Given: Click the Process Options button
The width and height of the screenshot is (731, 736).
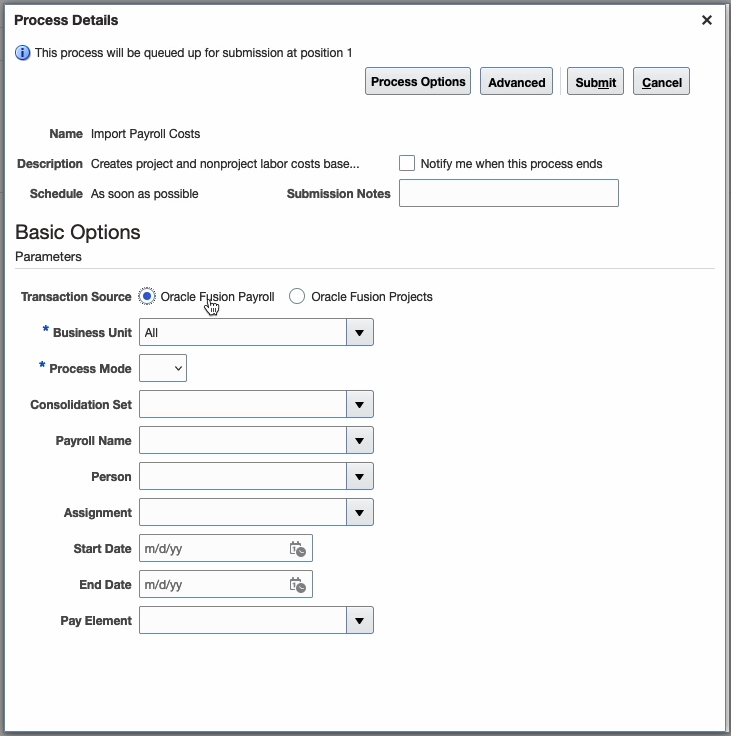Looking at the screenshot, I should [x=418, y=81].
